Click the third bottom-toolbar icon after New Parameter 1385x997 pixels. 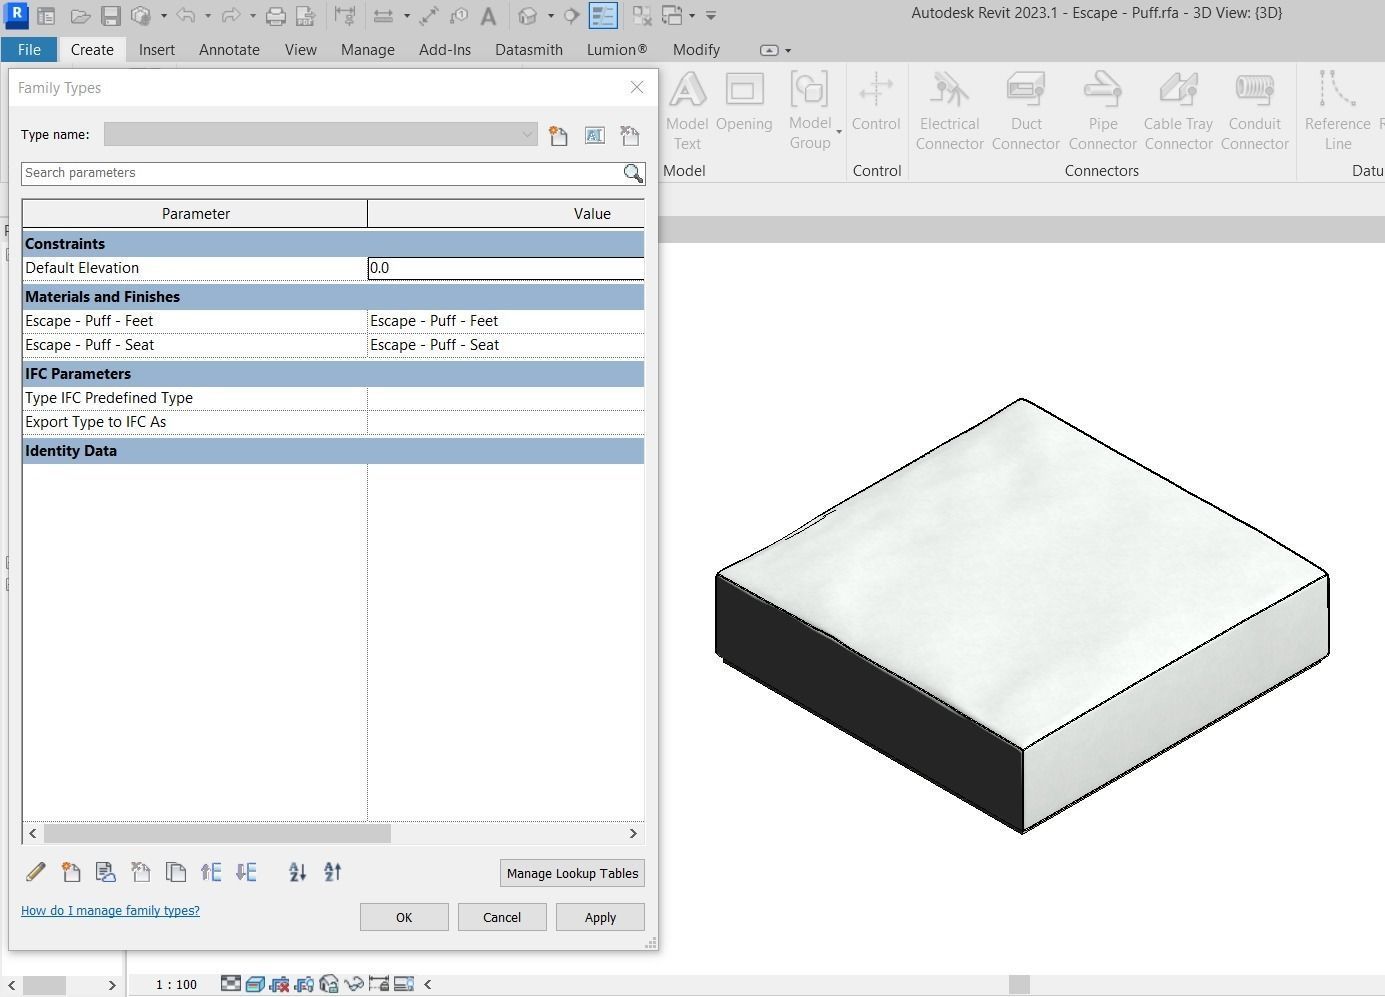click(x=176, y=872)
